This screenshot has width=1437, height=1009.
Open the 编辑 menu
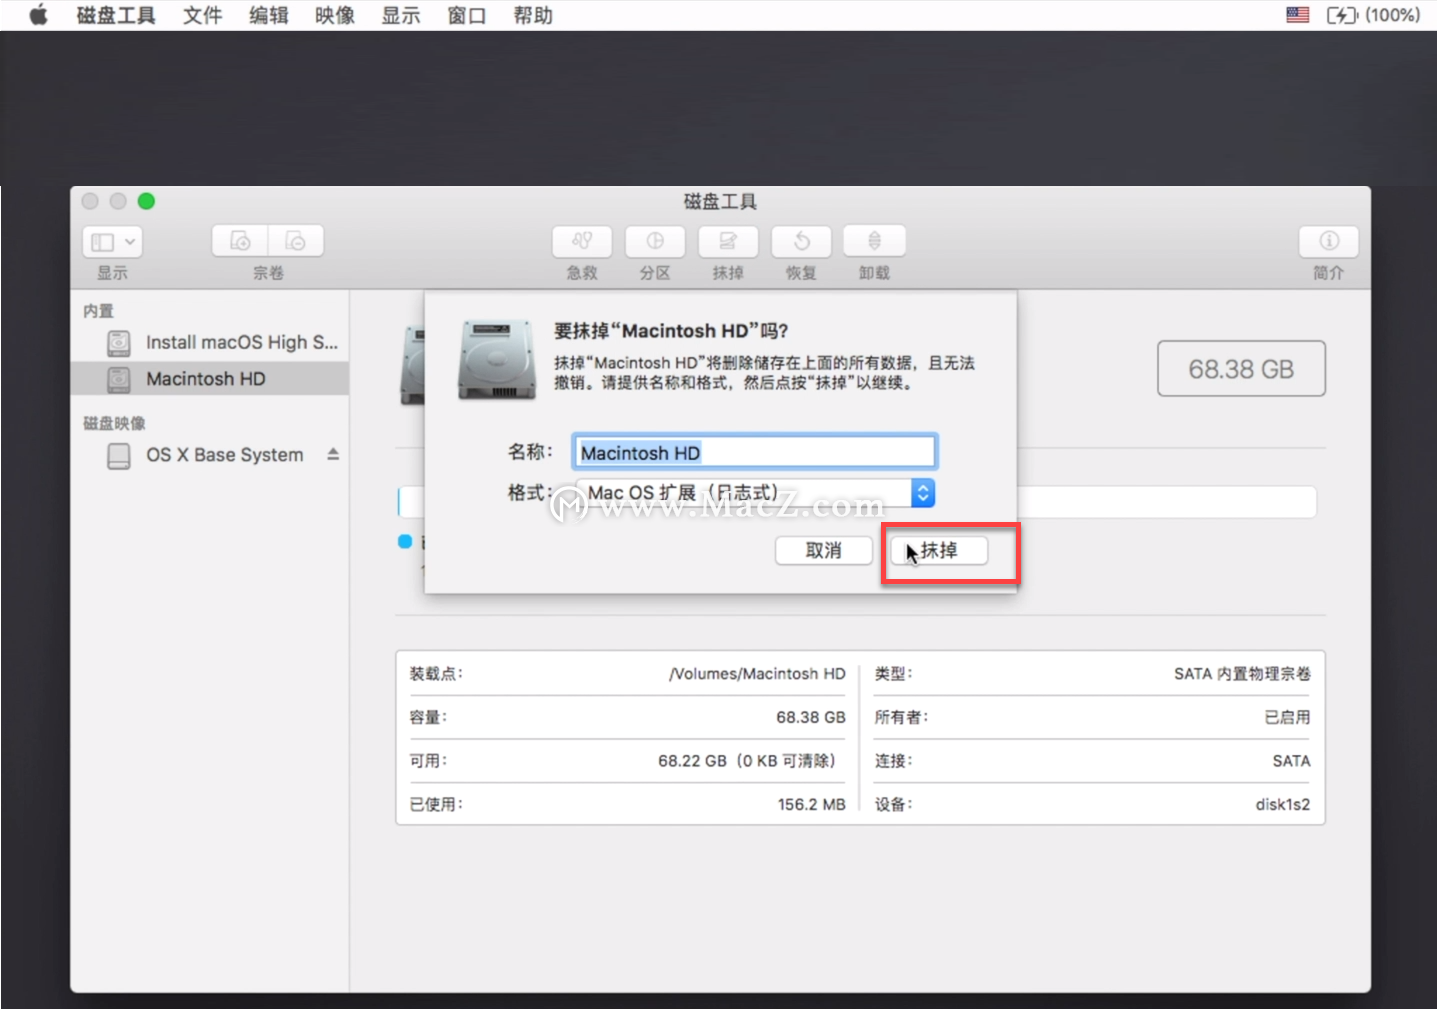pos(268,15)
